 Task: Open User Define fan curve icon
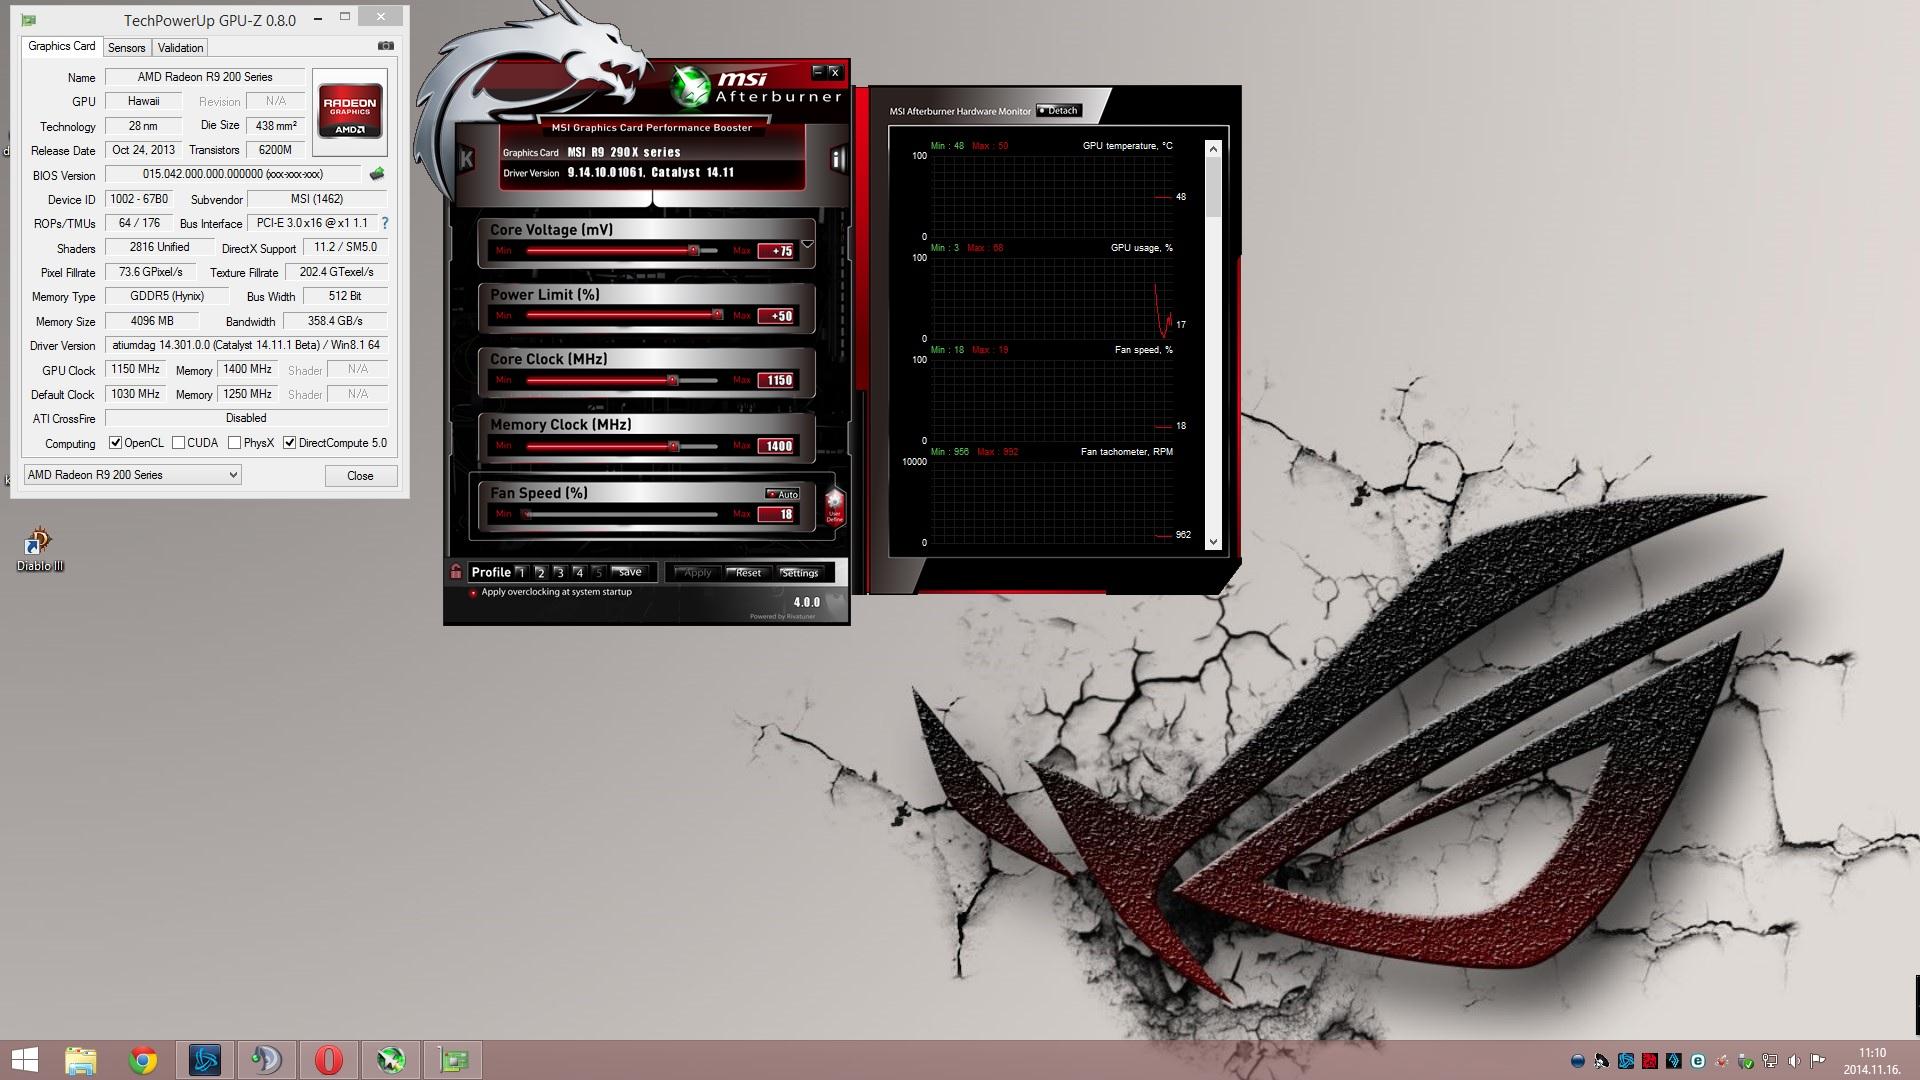(x=834, y=506)
